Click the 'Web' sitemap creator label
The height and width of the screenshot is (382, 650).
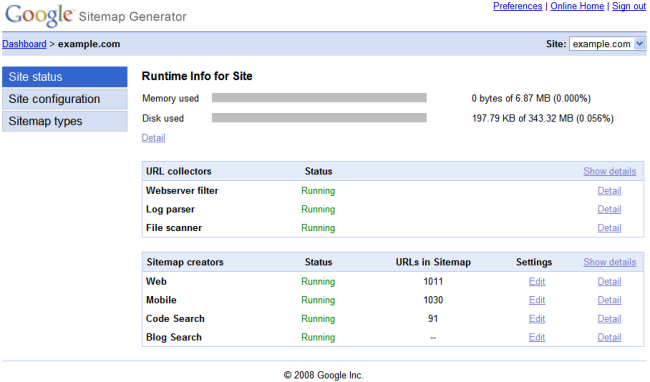(156, 281)
